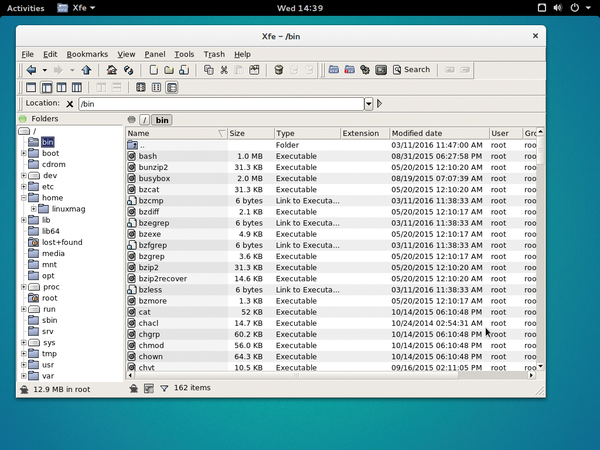The image size is (600, 450).
Task: Toggle thumbnails display in status bar
Action: [x=149, y=388]
